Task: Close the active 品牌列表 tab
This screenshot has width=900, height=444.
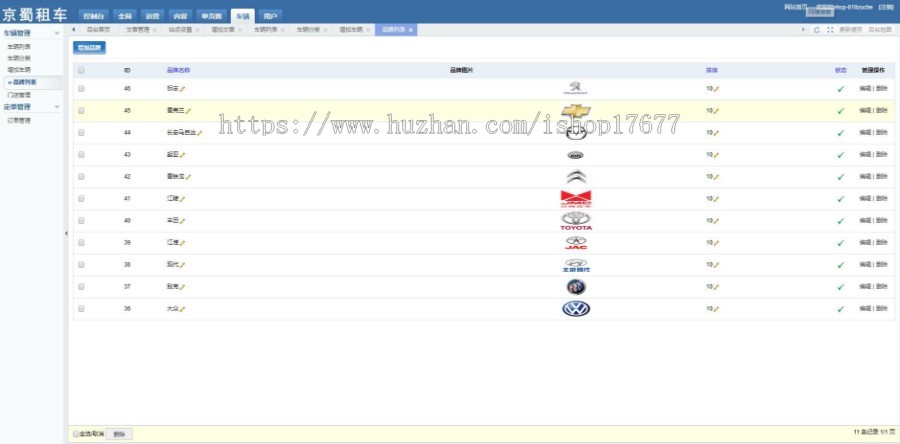Action: 410,30
